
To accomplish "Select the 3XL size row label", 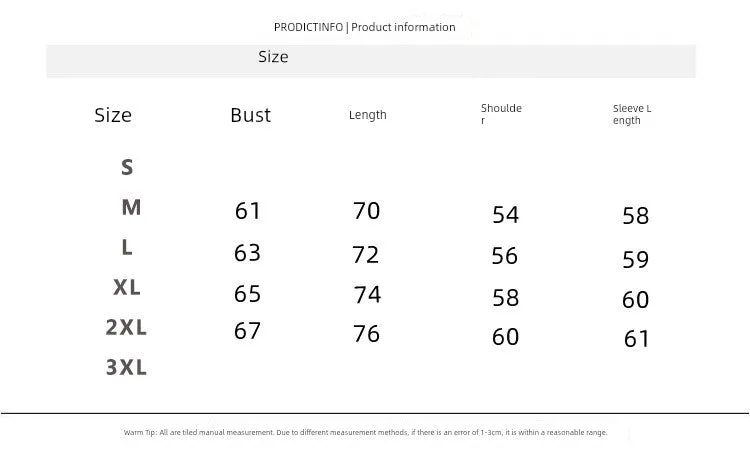I will coord(126,367).
